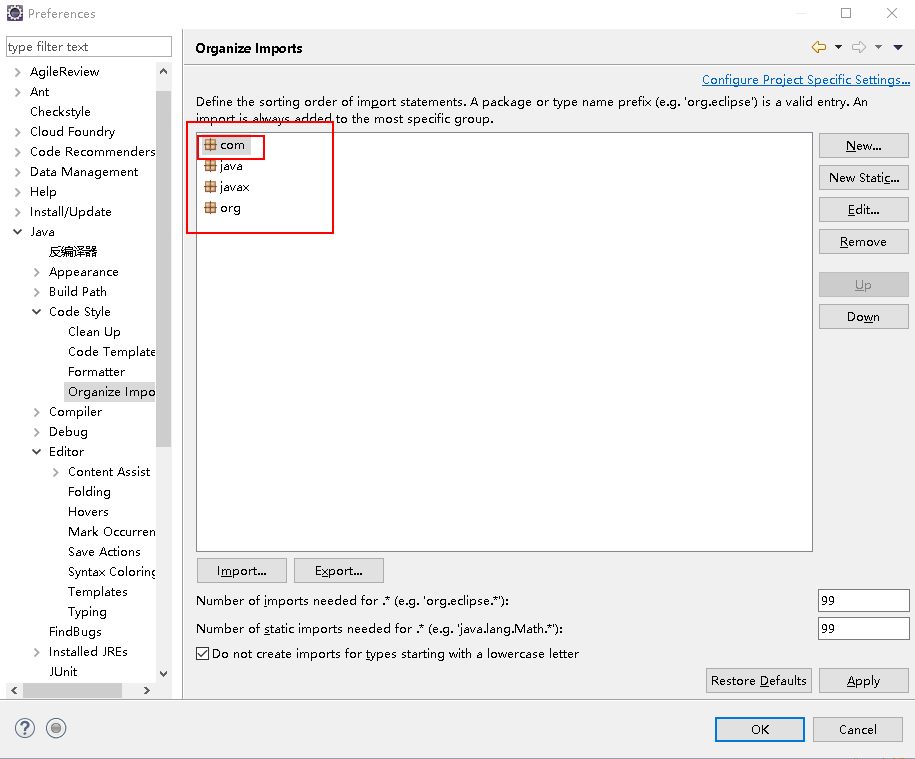Viewport: 915px width, 759px height.
Task: Click the Export... button
Action: click(x=338, y=571)
